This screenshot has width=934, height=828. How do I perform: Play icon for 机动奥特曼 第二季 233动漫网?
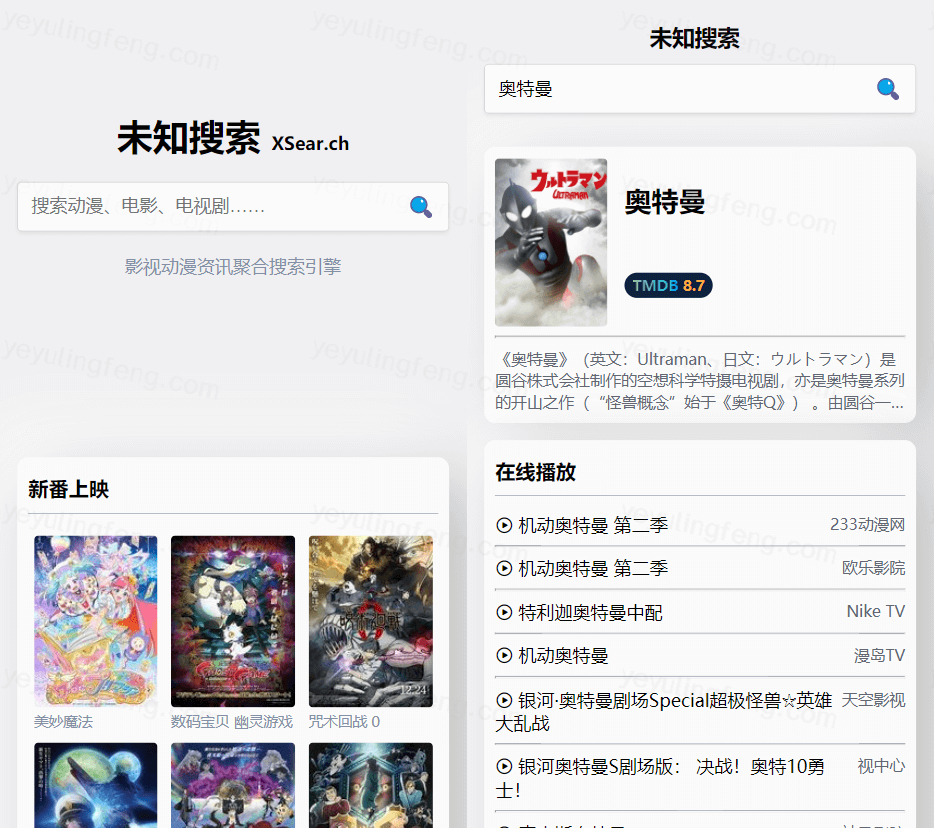[x=504, y=525]
